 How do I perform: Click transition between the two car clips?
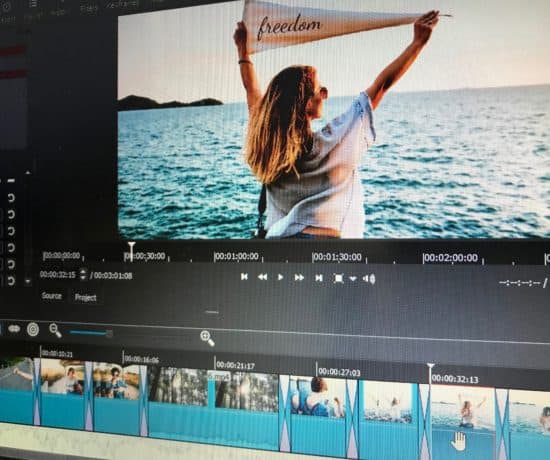[x=89, y=396]
